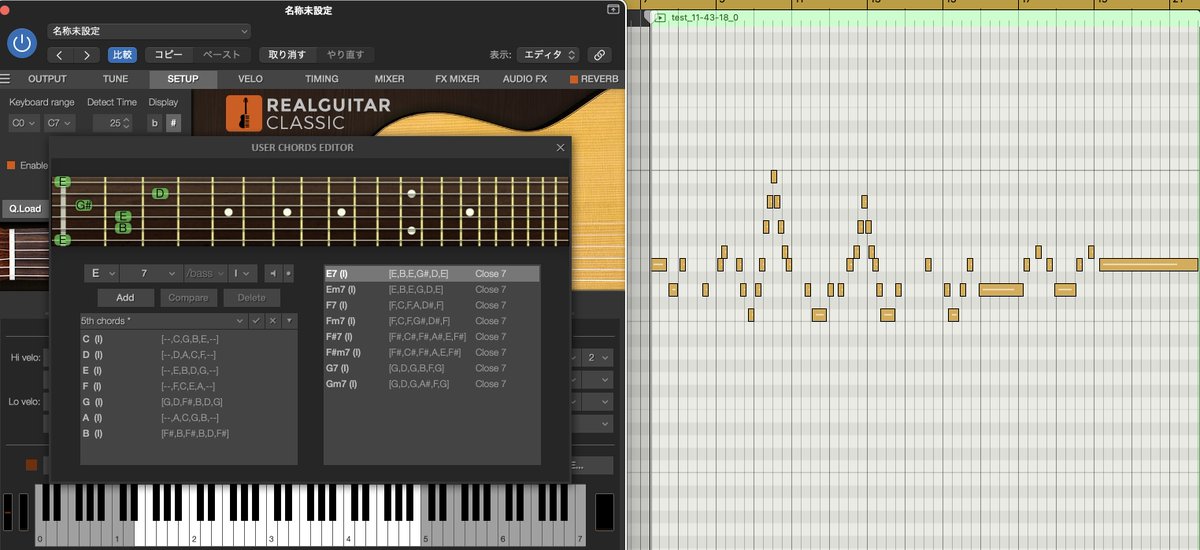Open the hamburger menu beside OUTPUT
The width and height of the screenshot is (1200, 550).
click(5, 79)
